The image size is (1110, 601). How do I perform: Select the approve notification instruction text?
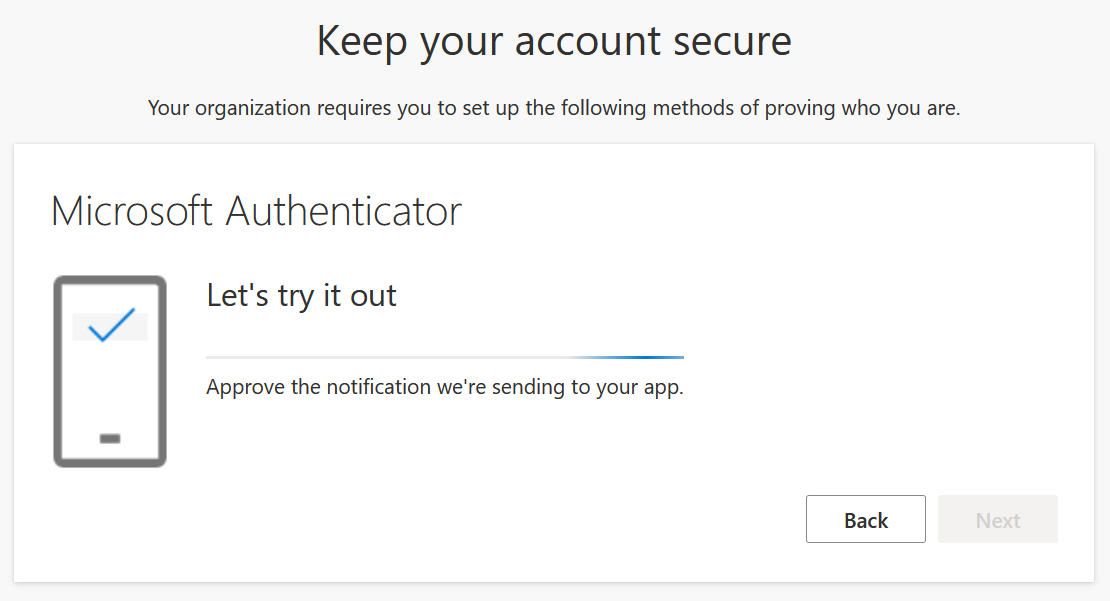(444, 387)
